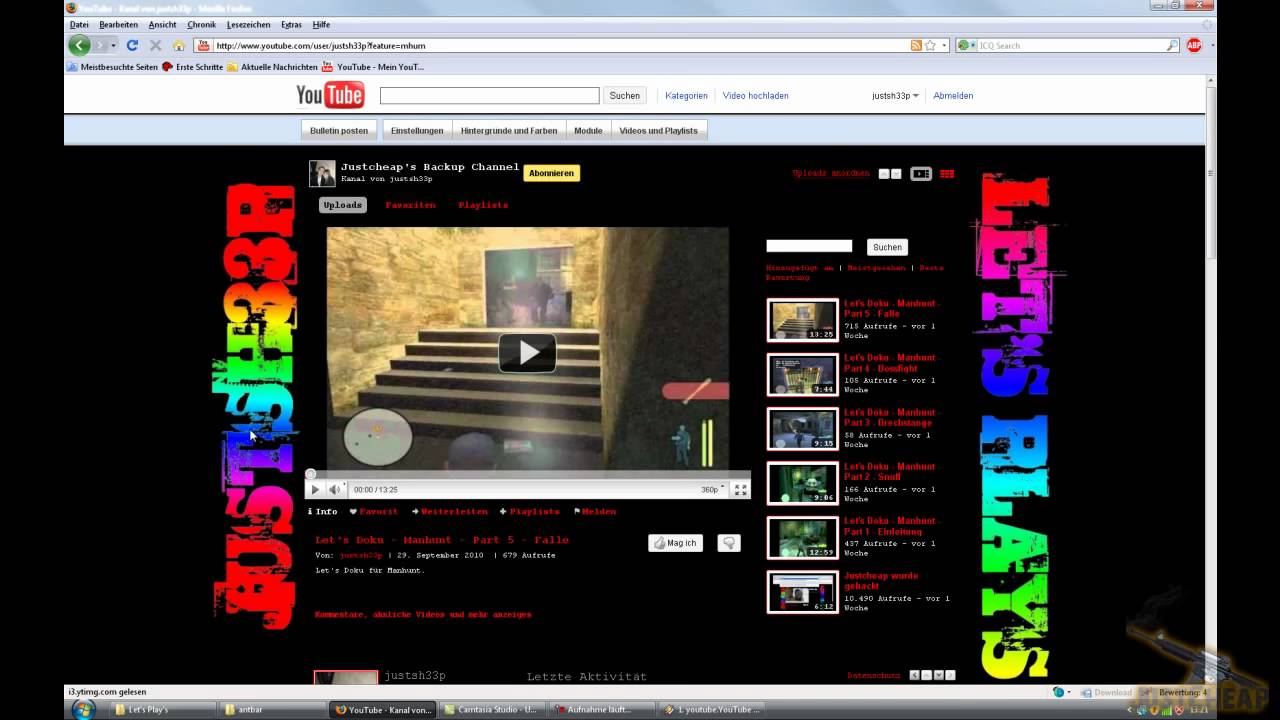Open the Windows Start orb
Image resolution: width=1280 pixels, height=720 pixels.
click(83, 709)
